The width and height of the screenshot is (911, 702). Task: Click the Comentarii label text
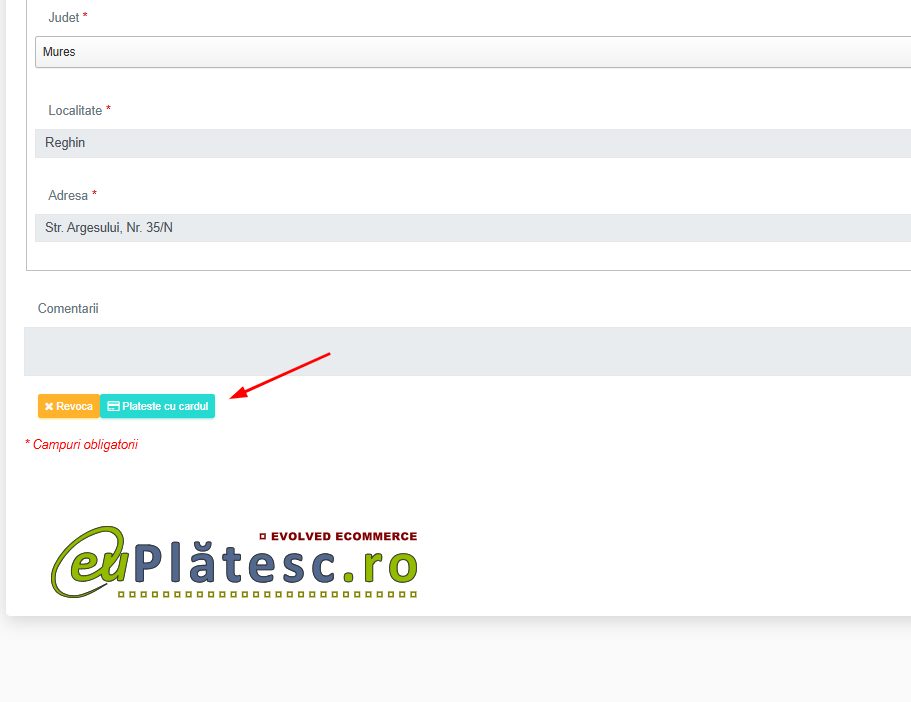[68, 309]
